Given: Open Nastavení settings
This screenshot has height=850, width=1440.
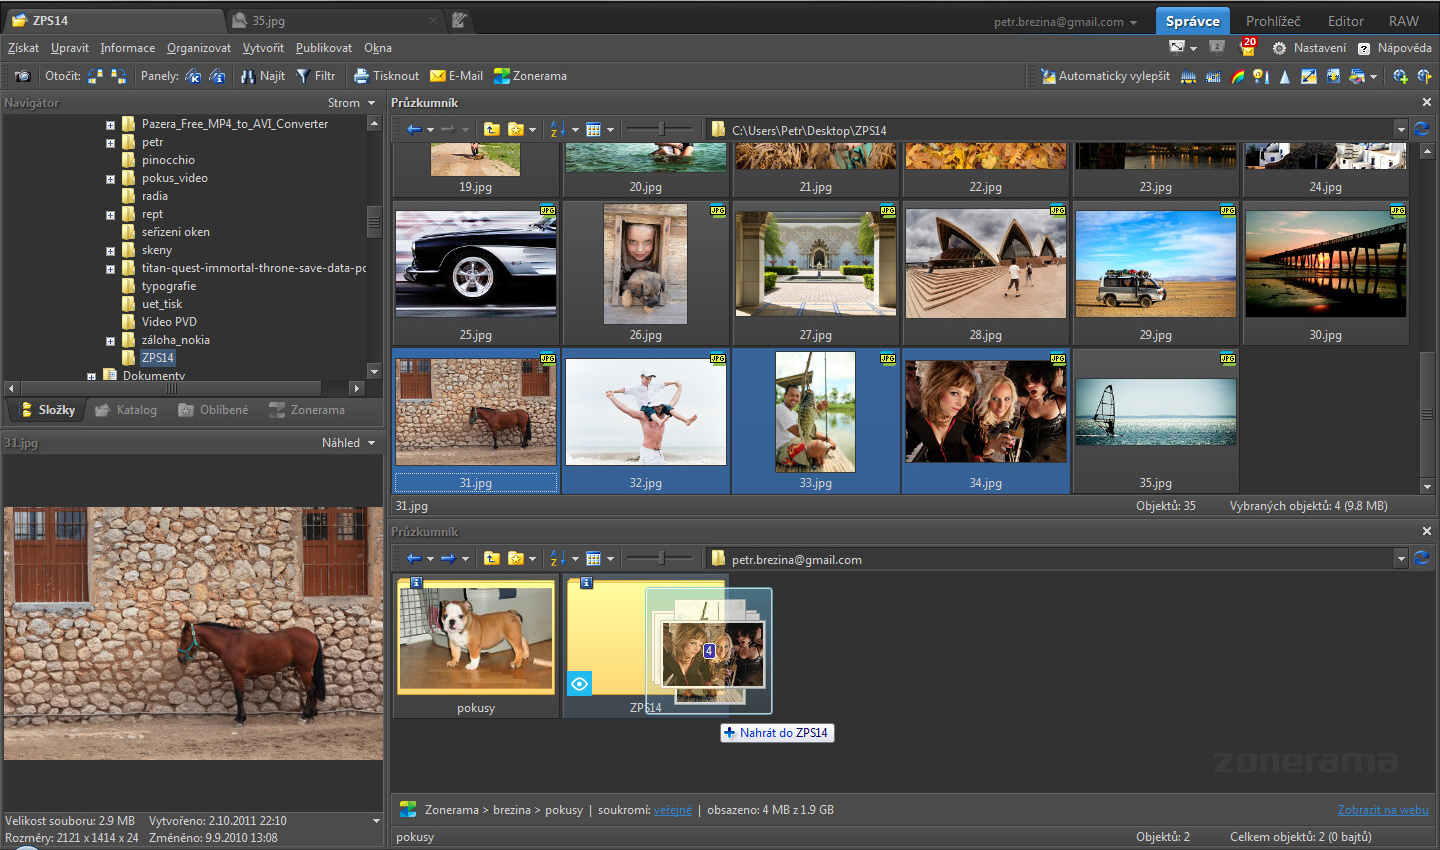Looking at the screenshot, I should (1309, 48).
